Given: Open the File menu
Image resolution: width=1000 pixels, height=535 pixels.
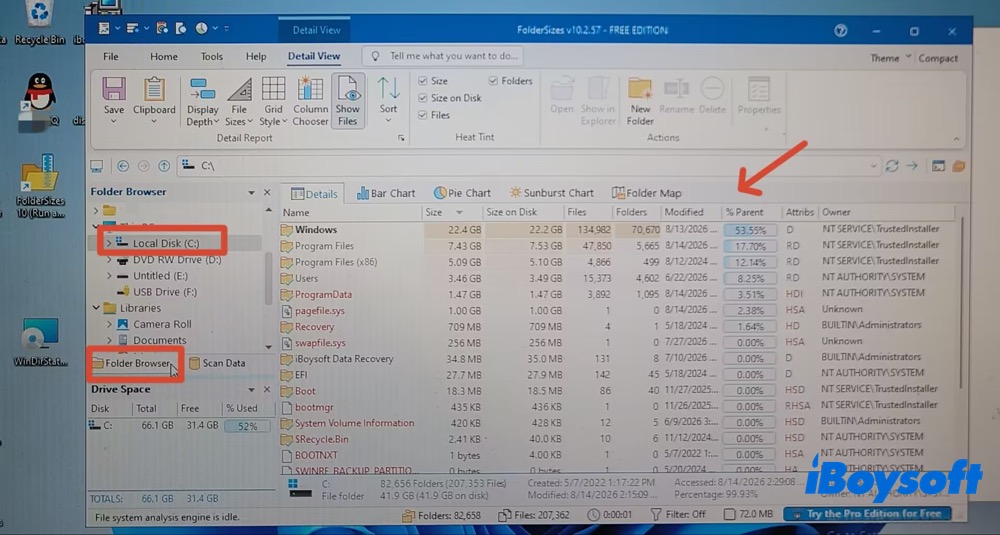Looking at the screenshot, I should (x=111, y=56).
